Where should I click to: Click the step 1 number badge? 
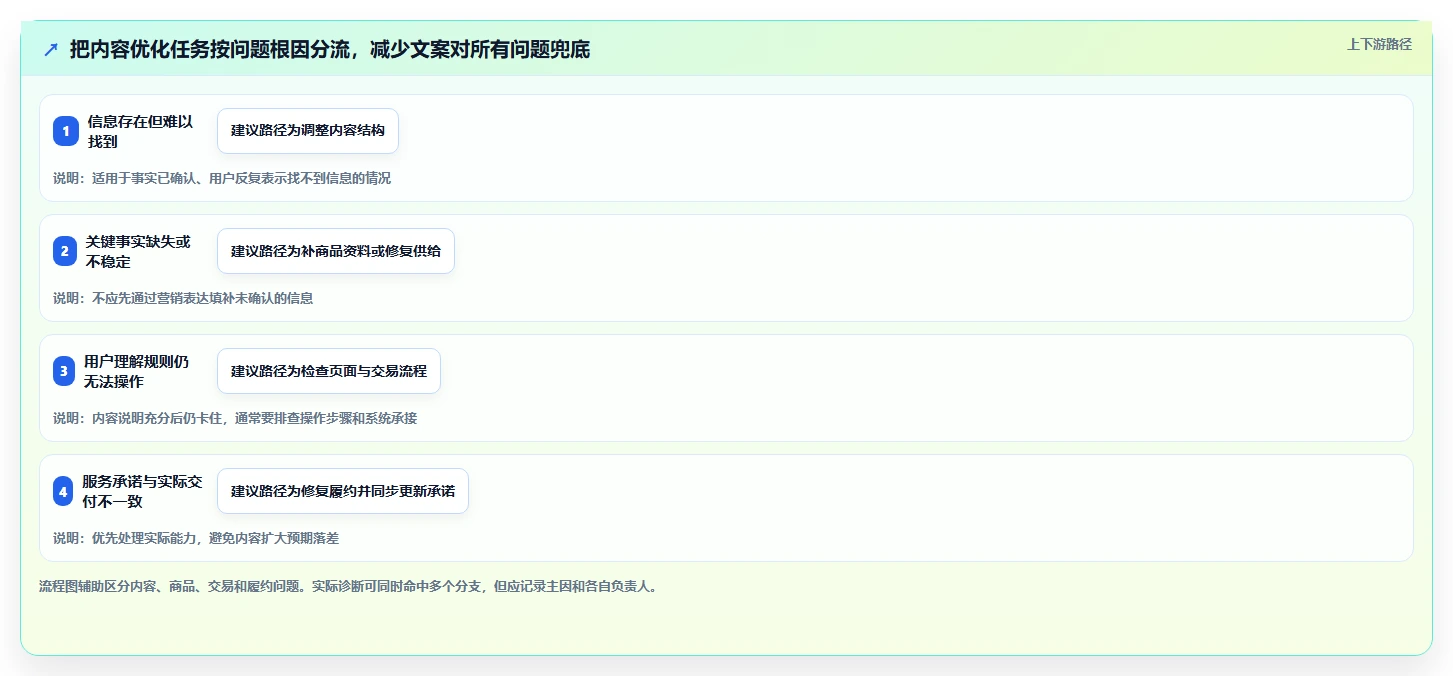point(66,131)
